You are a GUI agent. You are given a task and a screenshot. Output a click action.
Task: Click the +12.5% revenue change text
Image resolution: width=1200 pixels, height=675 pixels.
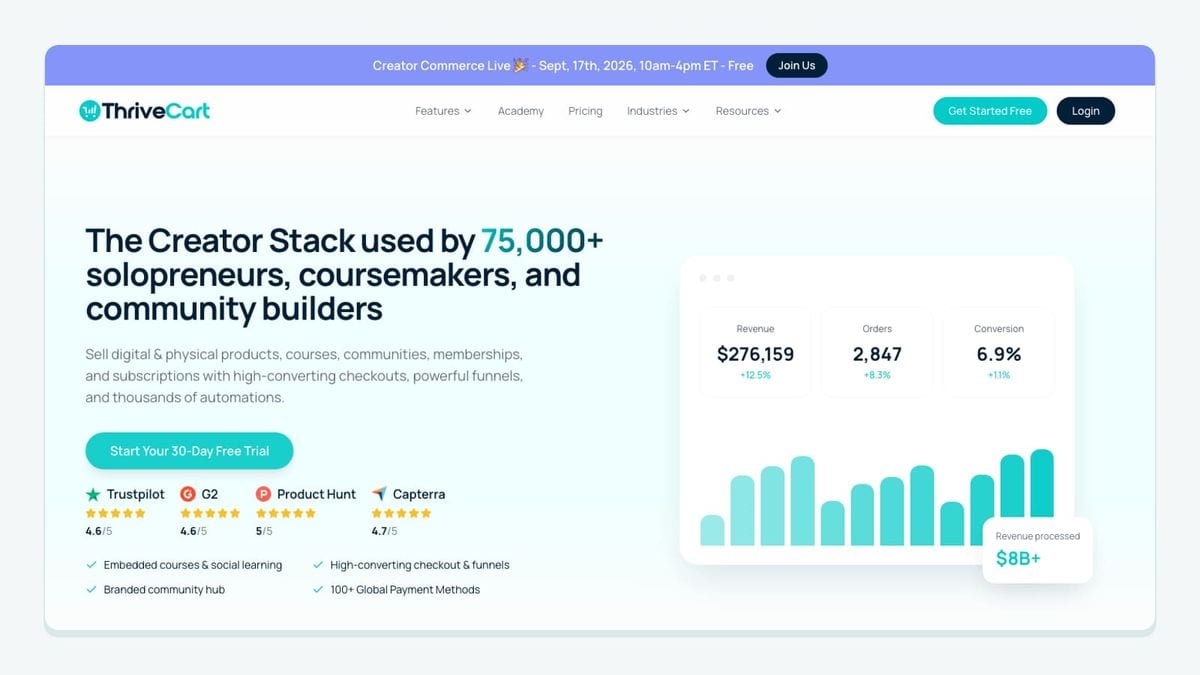pyautogui.click(x=755, y=375)
